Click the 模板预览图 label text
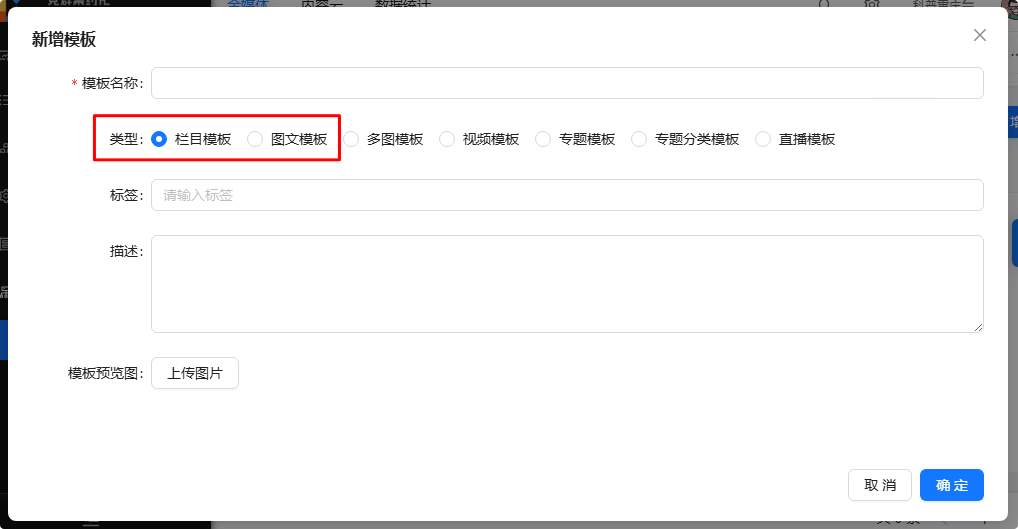This screenshot has width=1018, height=529. [105, 374]
